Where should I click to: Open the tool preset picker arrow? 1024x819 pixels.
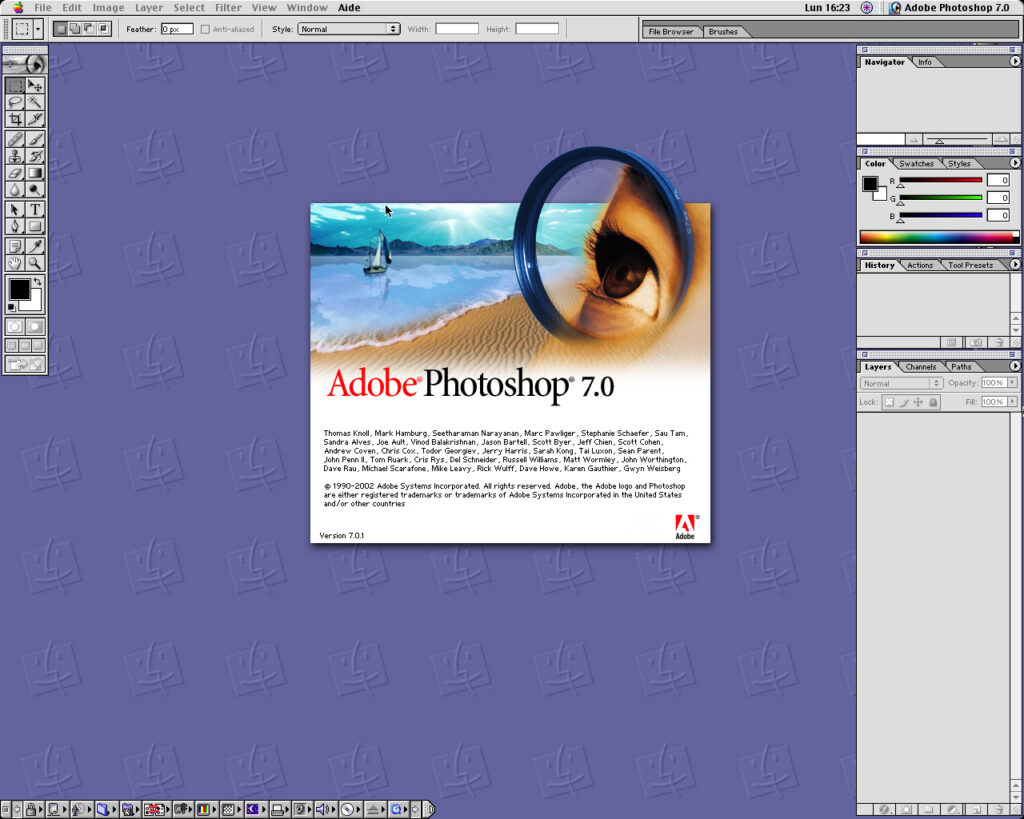point(38,29)
